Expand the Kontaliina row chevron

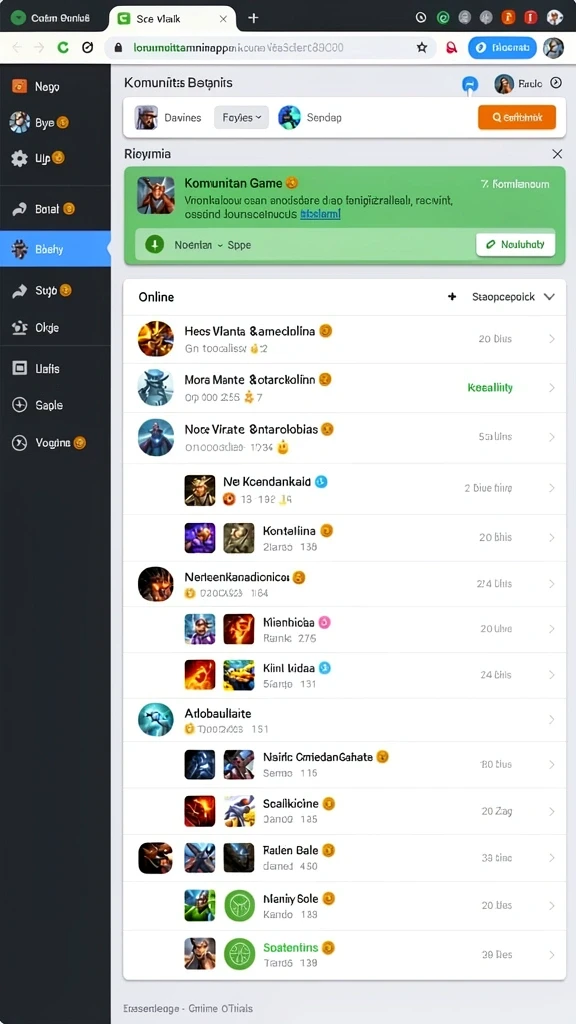pyautogui.click(x=552, y=537)
